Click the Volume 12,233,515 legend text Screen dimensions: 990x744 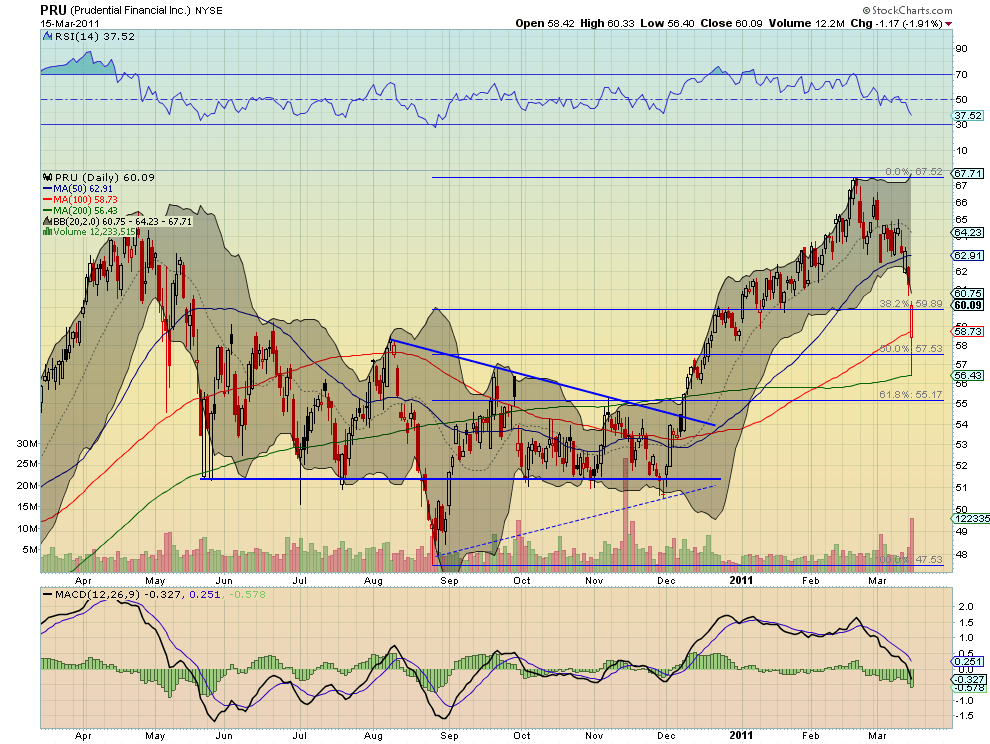click(95, 232)
